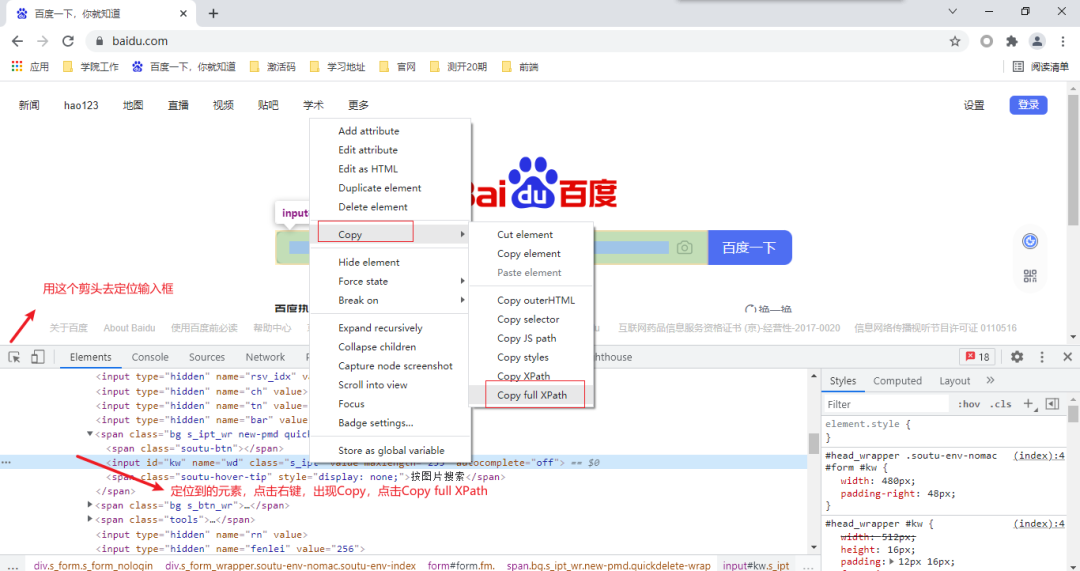Select form#form.fm. in the breadcrumb
Viewport: 1080px width, 571px height.
tap(461, 565)
